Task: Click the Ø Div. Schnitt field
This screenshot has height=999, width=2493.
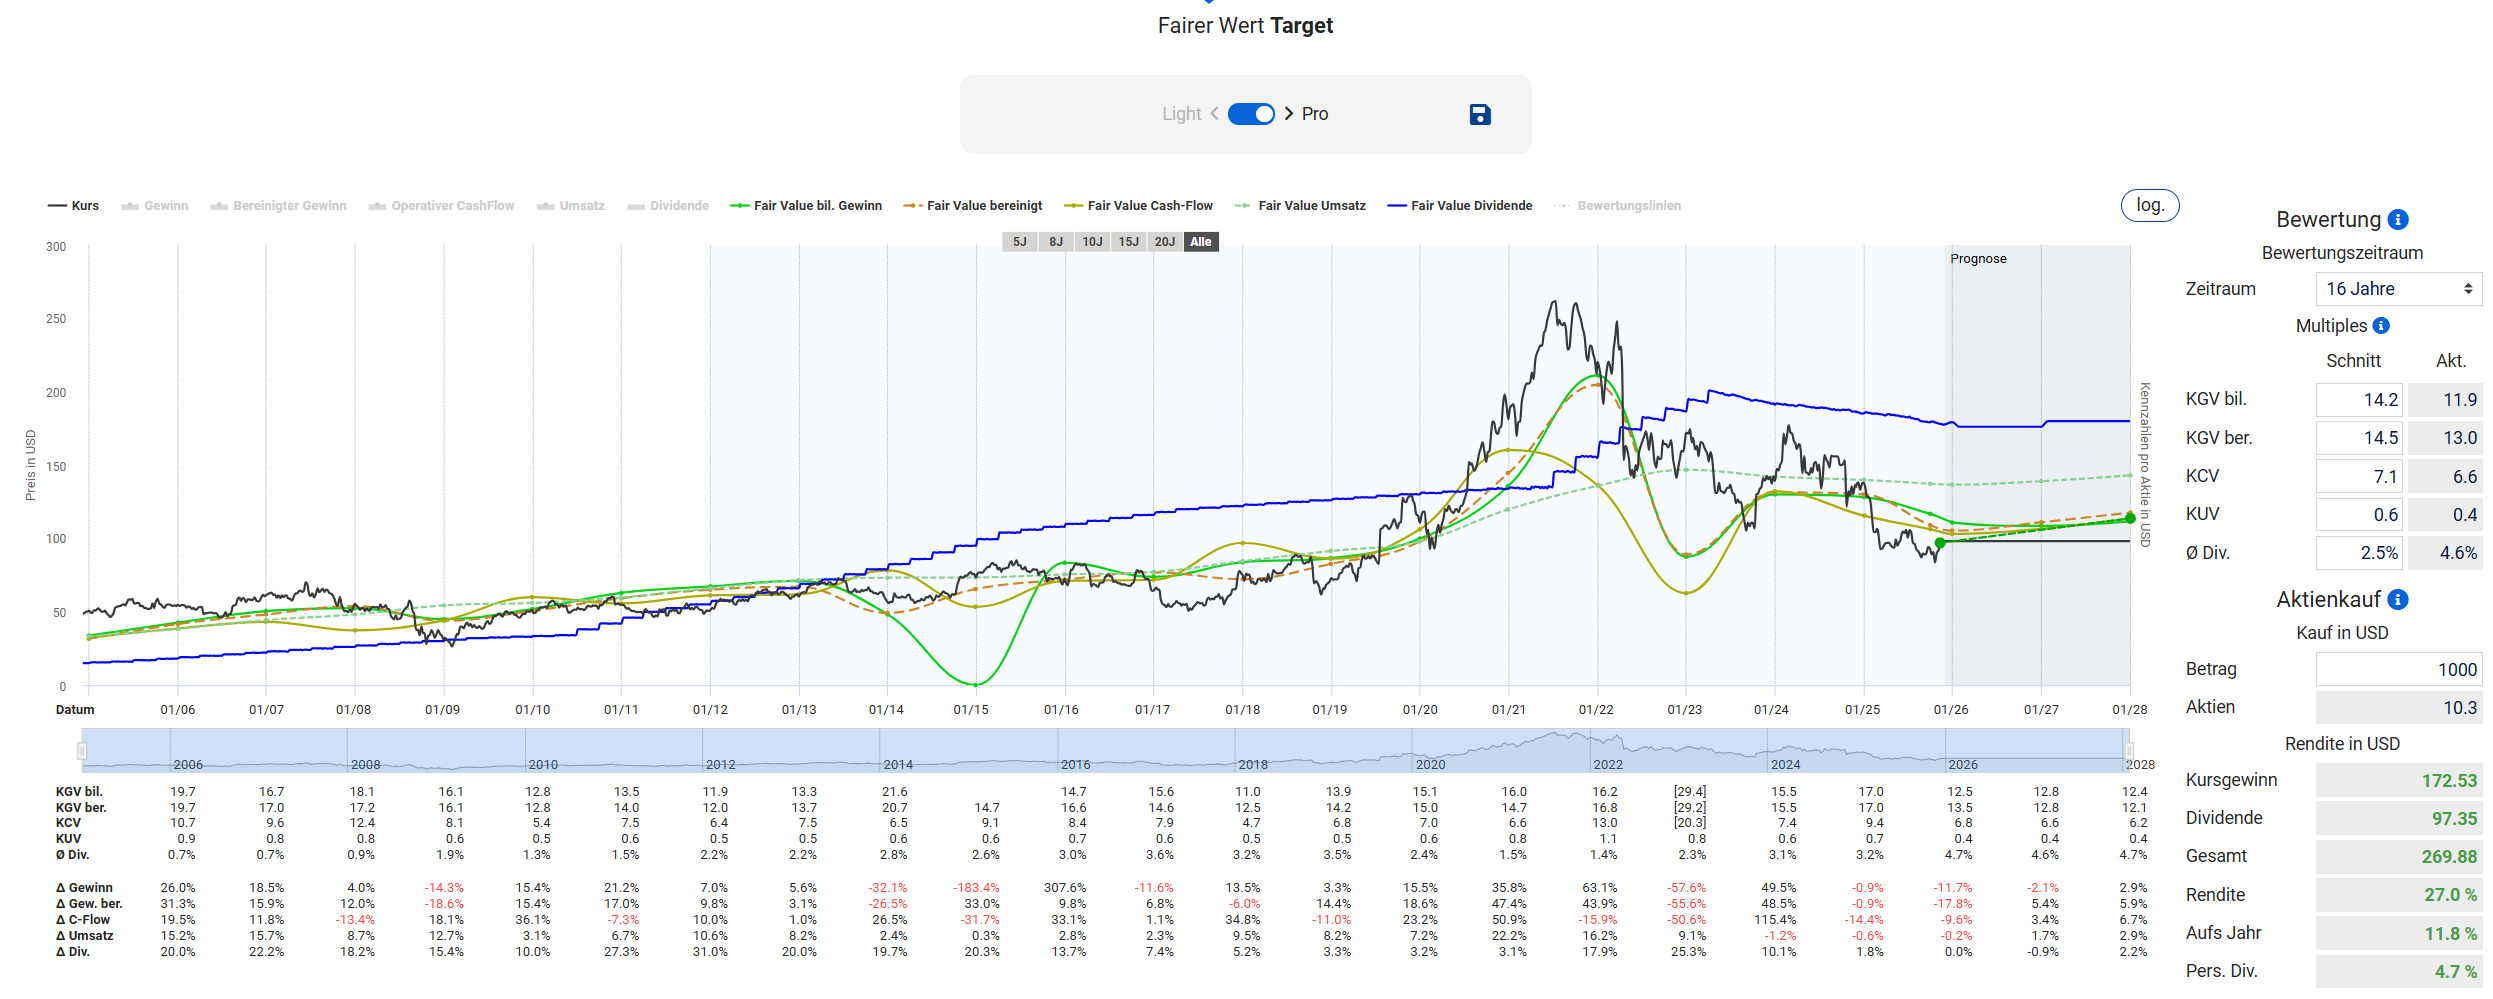Action: click(2359, 553)
